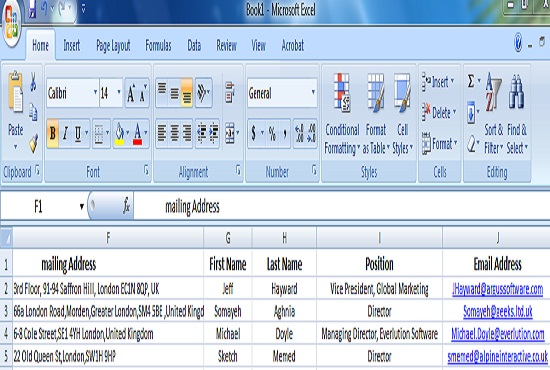Copy selection to clipboard
The width and height of the screenshot is (550, 370).
33,112
